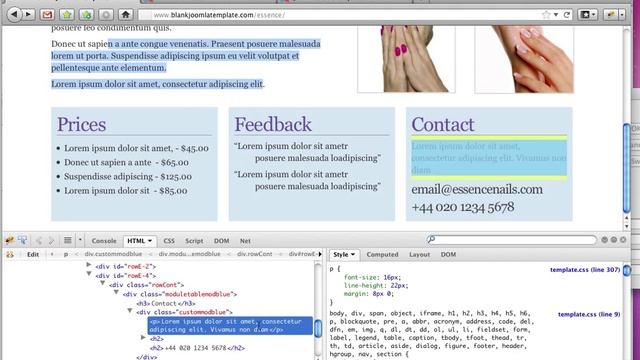Image resolution: width=640 pixels, height=360 pixels.
Task: Select the h3 Contact node in HTML tree
Action: pyautogui.click(x=166, y=303)
